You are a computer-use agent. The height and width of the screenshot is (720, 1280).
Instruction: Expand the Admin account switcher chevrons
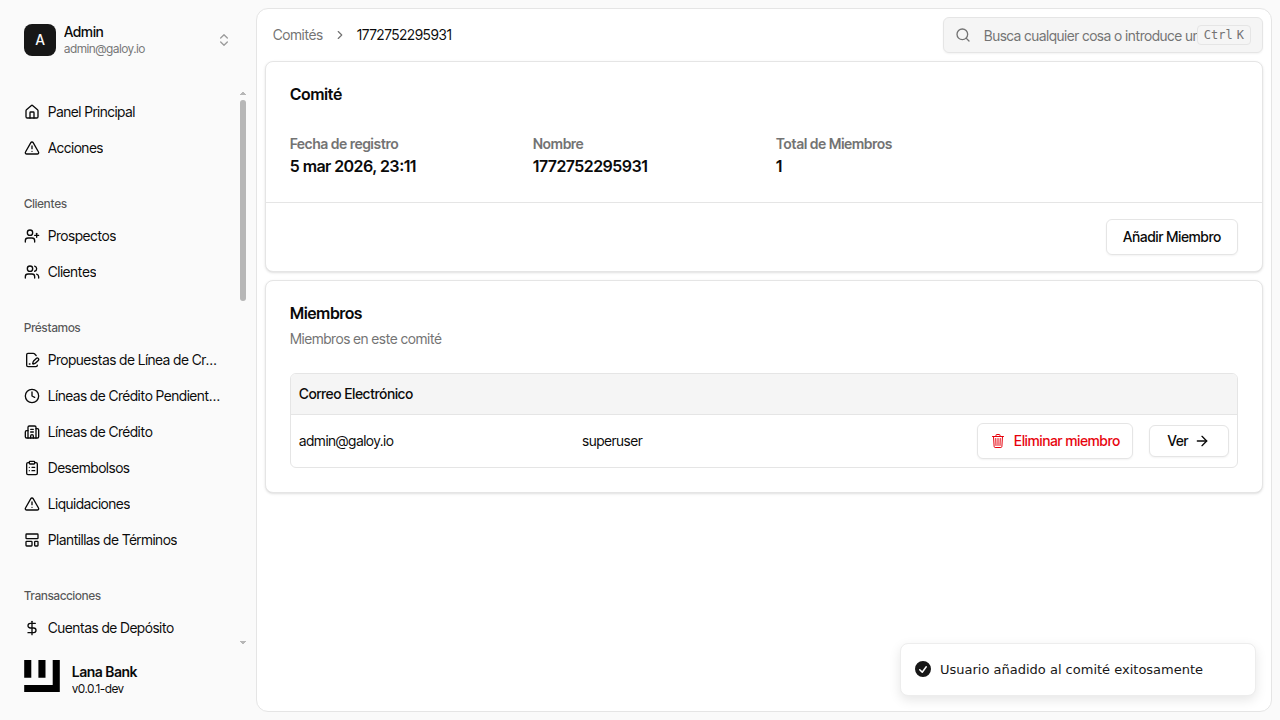click(x=224, y=40)
